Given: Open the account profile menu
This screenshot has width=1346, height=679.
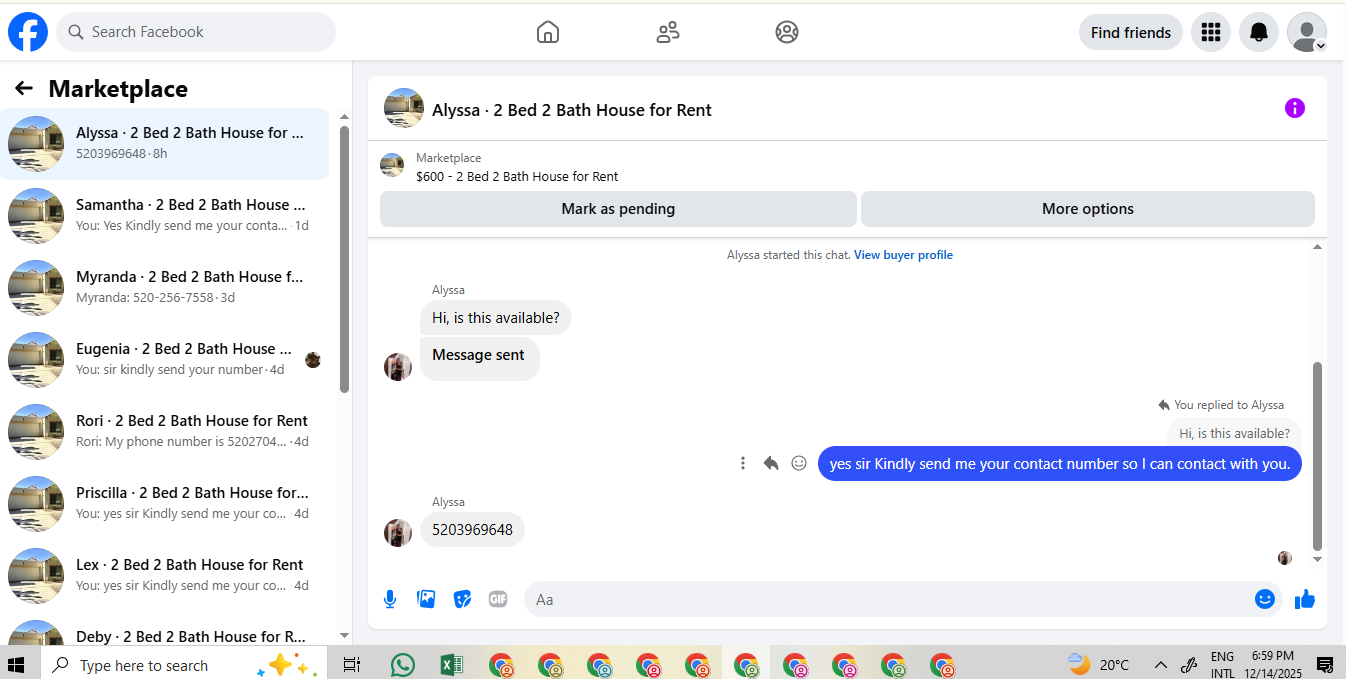Looking at the screenshot, I should click(x=1307, y=32).
